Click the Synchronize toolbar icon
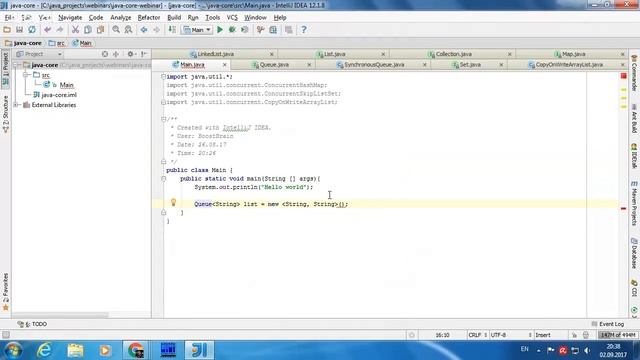The width and height of the screenshot is (640, 360). tap(31, 30)
